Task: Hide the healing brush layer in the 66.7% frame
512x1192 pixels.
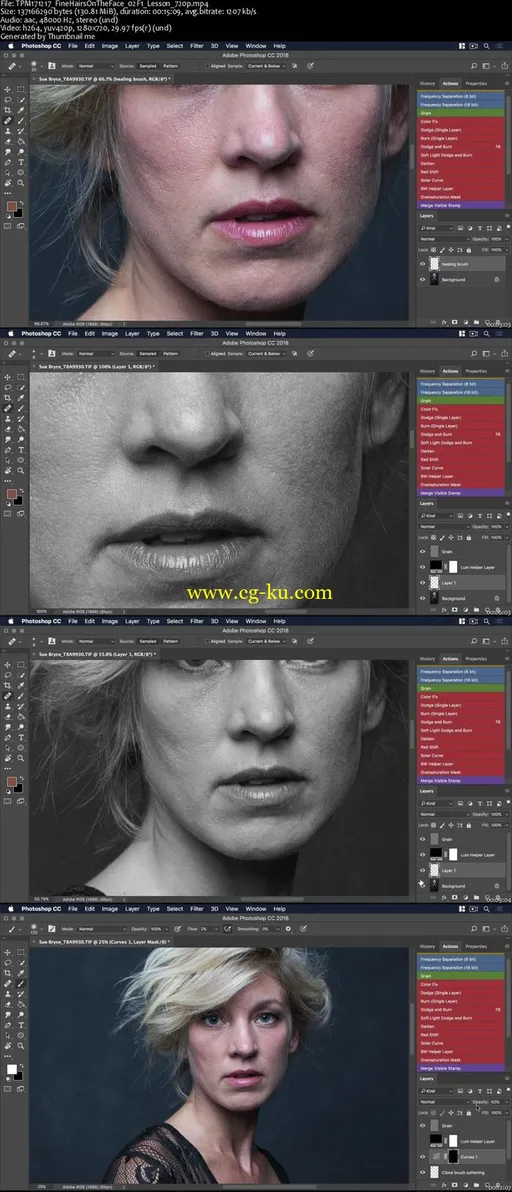Action: click(x=422, y=264)
